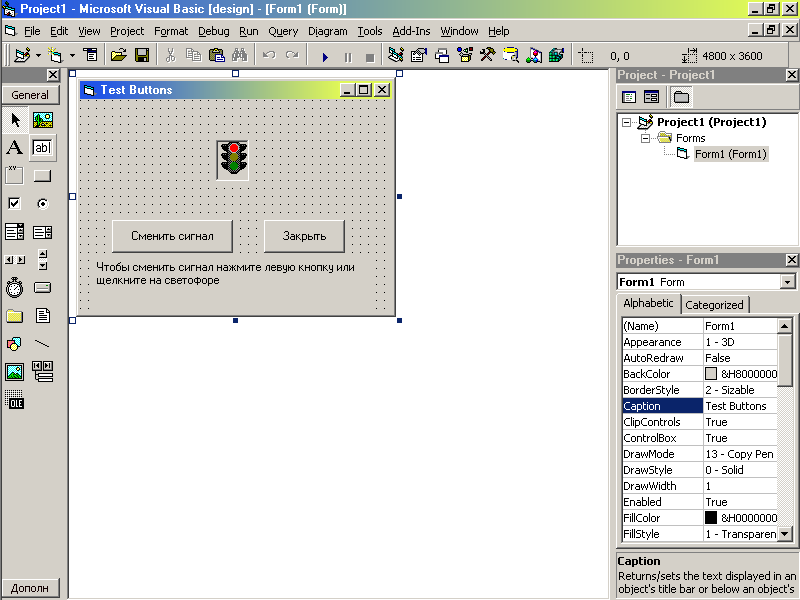Switch to the Categorized tab
This screenshot has height=600, width=800.
714,305
